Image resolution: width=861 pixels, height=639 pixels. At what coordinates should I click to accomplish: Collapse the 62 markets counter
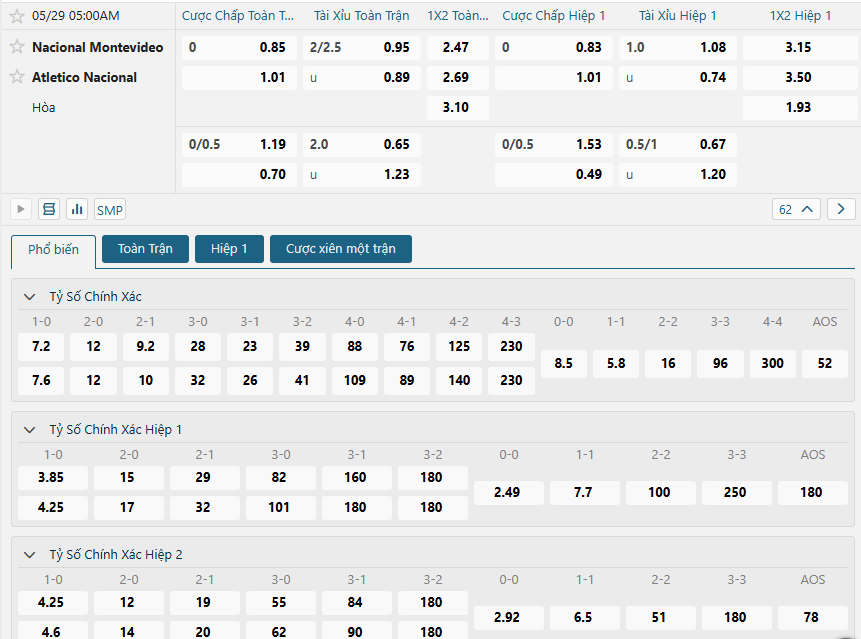796,209
